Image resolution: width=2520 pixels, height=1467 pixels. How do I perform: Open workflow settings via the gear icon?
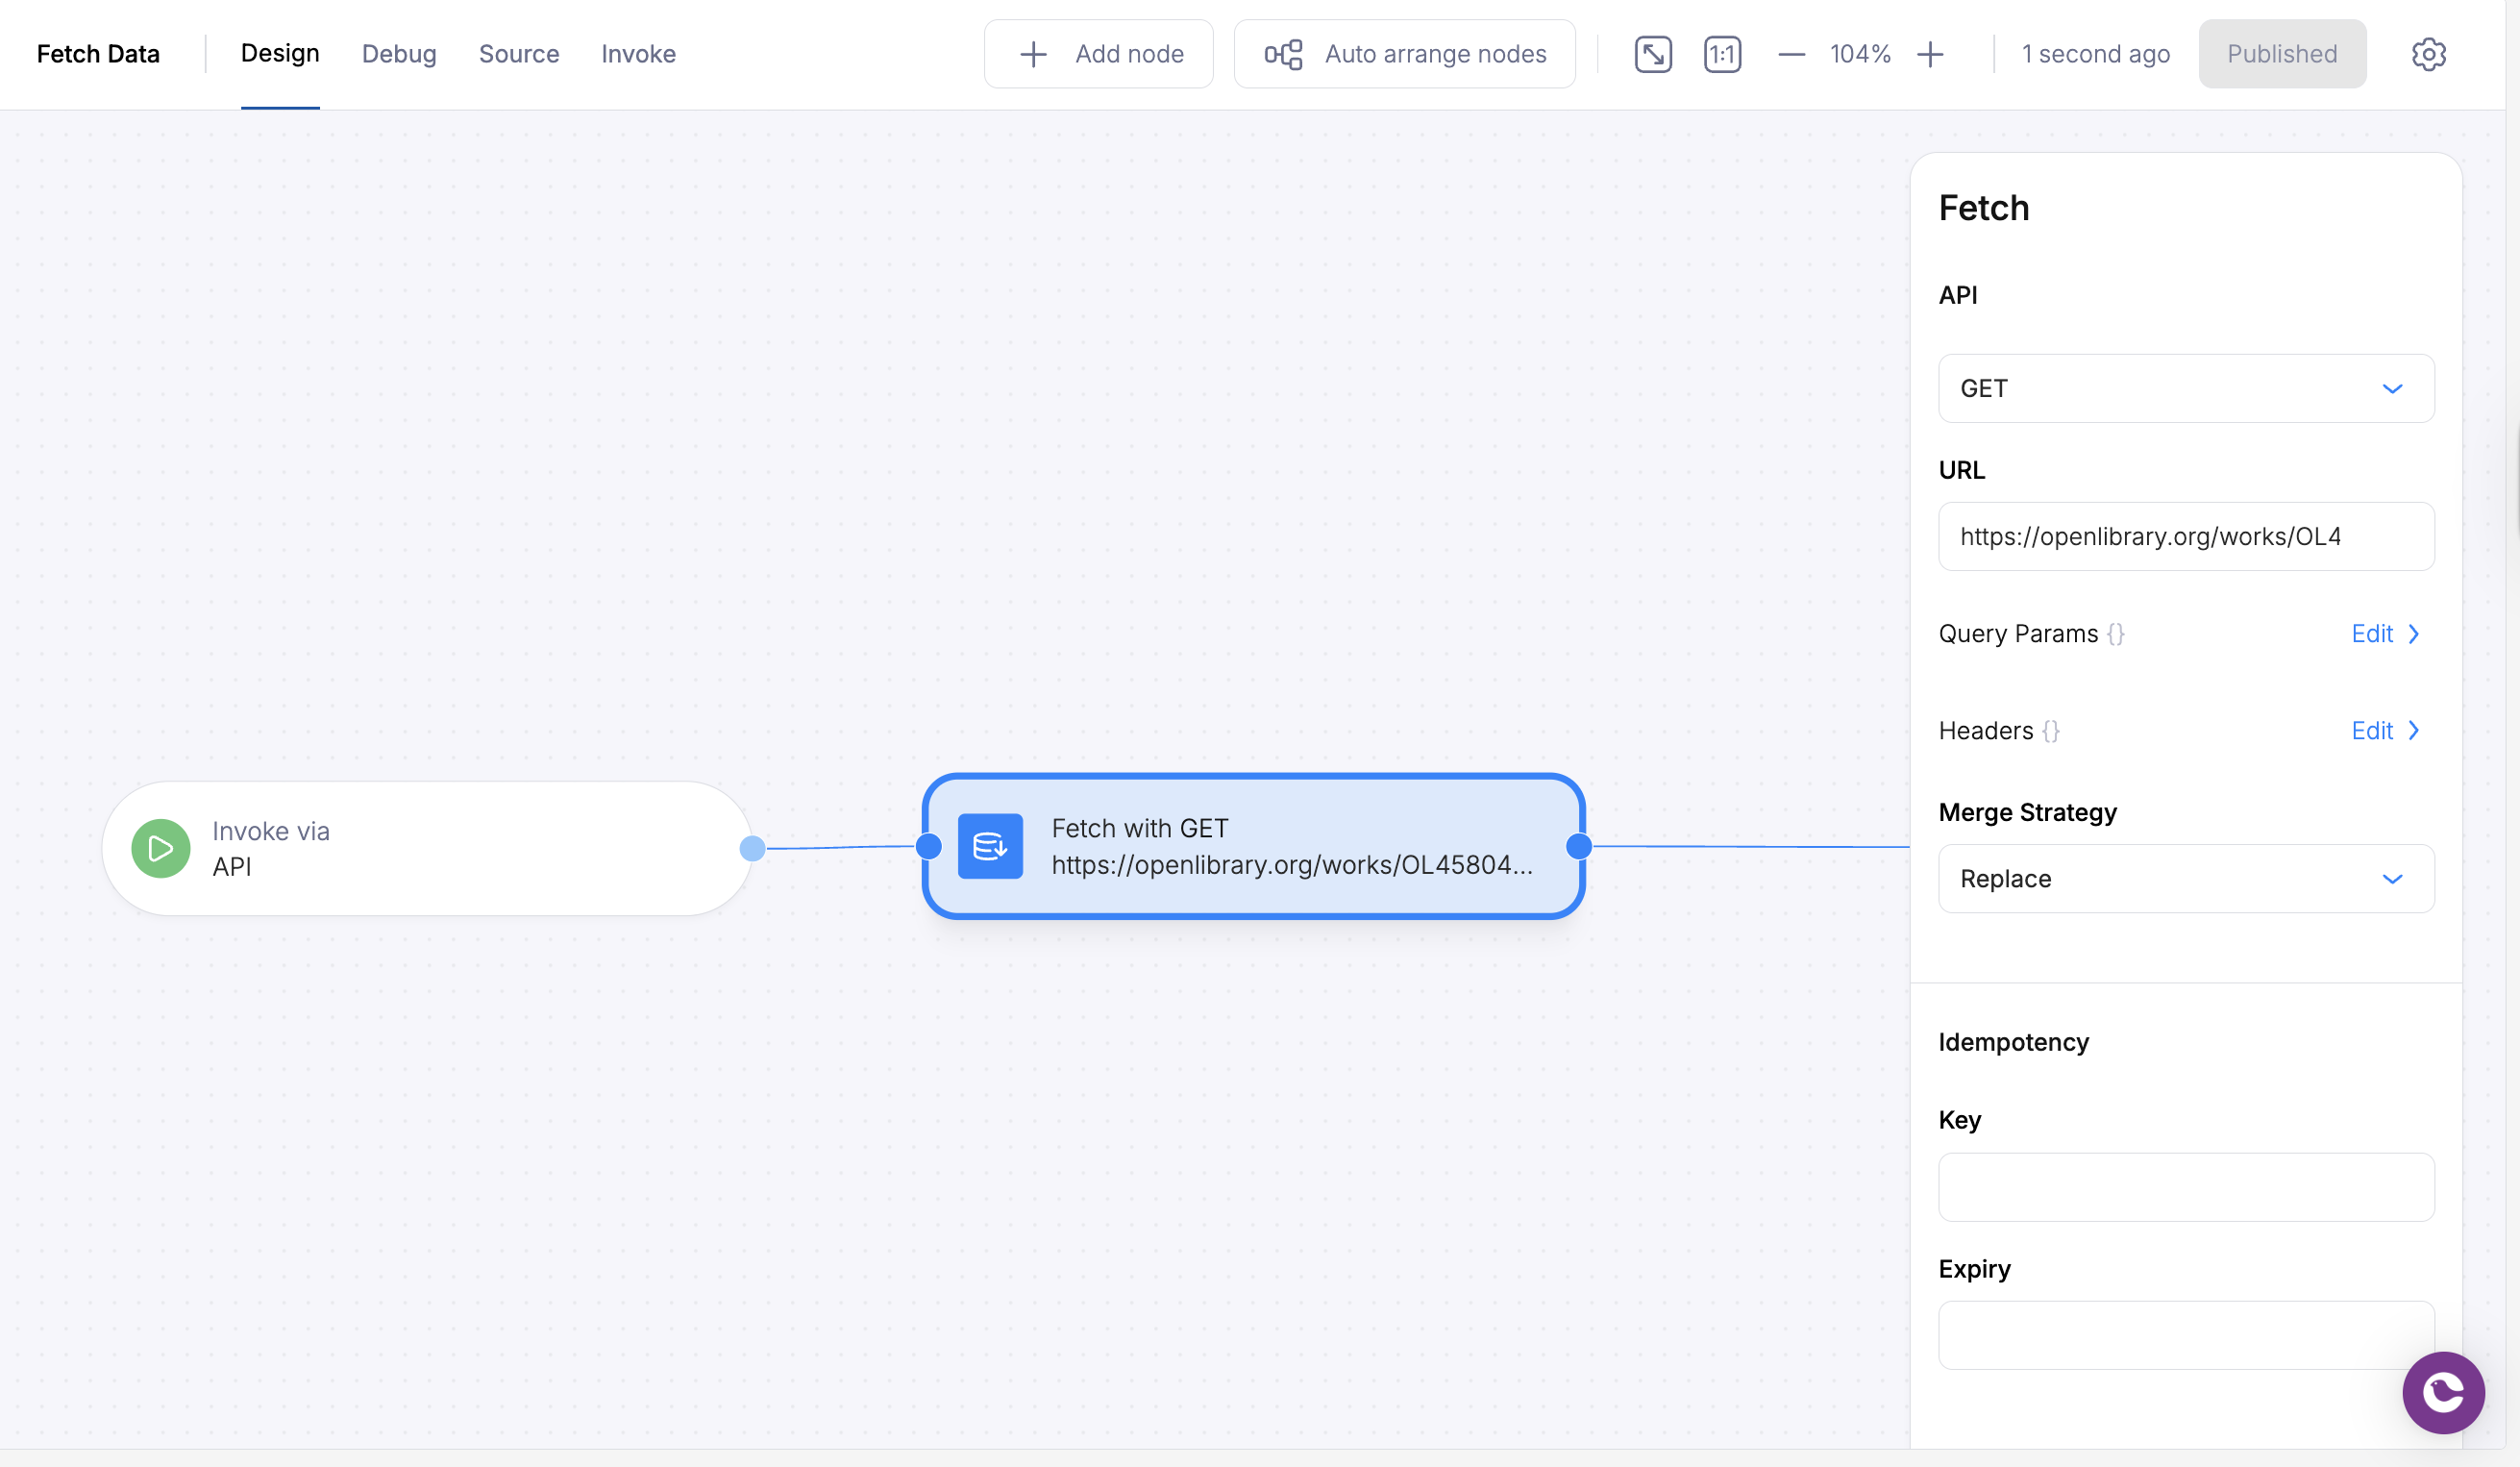tap(2429, 54)
